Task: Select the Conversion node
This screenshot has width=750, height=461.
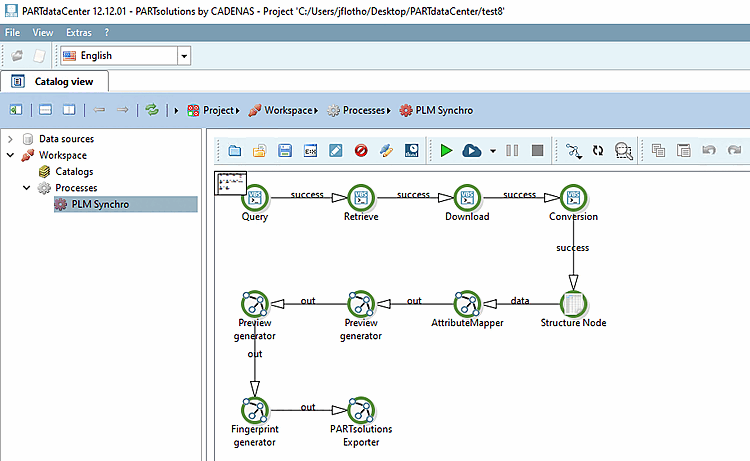Action: 574,198
